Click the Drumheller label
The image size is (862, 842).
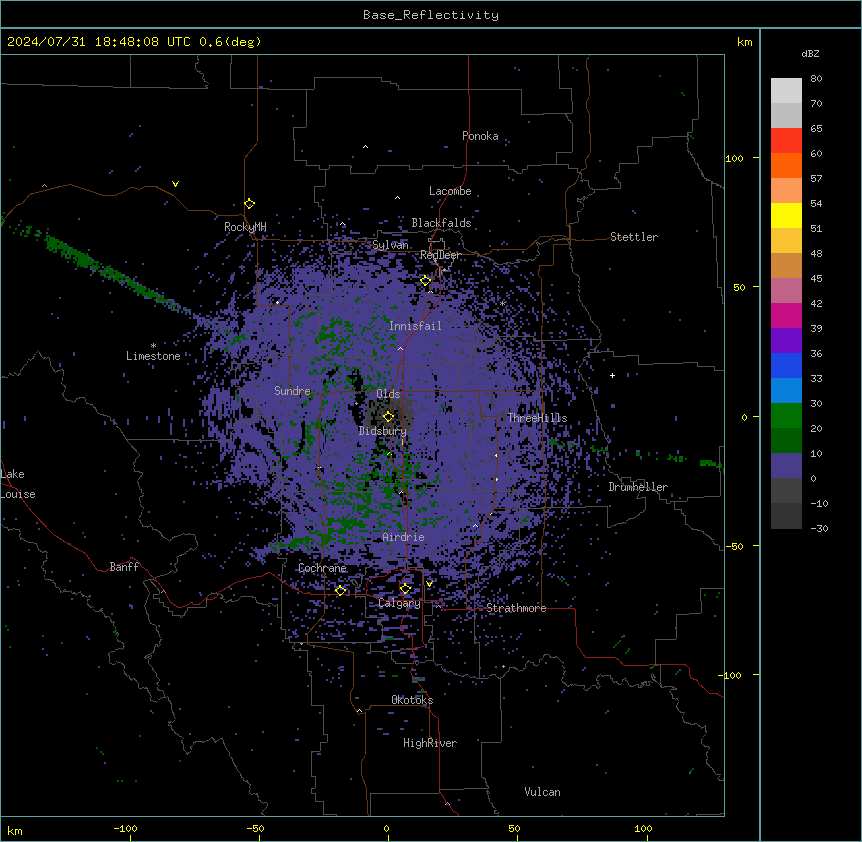638,487
